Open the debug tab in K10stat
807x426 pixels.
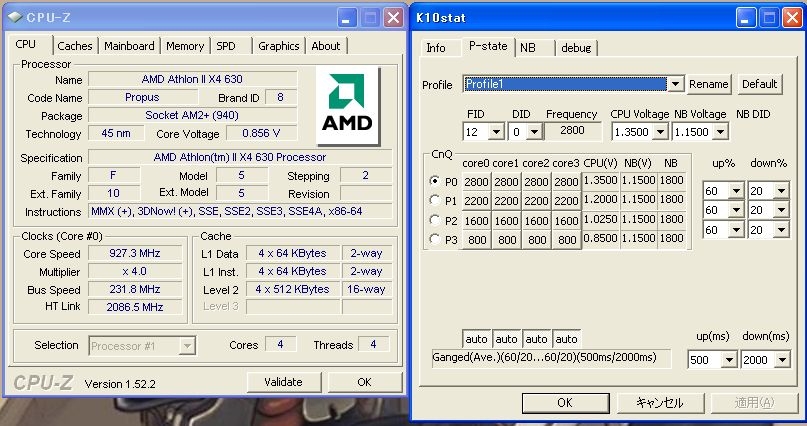pos(576,48)
